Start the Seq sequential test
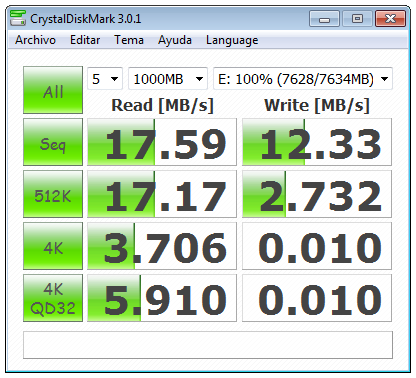This screenshot has height=378, width=416. [x=53, y=142]
